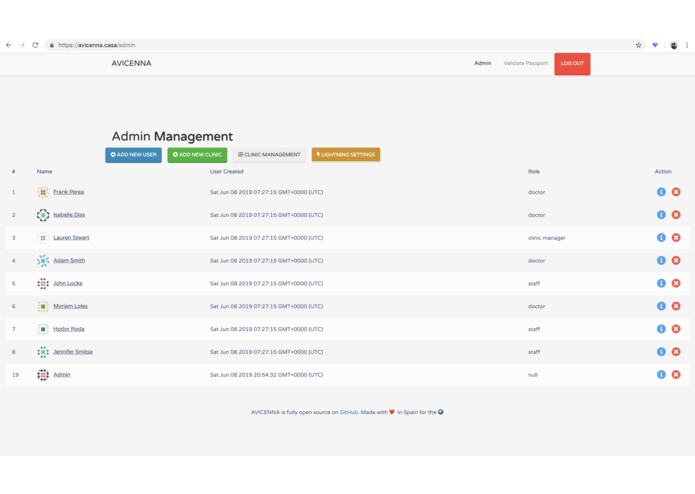This screenshot has height=494, width=695.
Task: Open Validate Passport in the navbar
Action: pos(526,63)
